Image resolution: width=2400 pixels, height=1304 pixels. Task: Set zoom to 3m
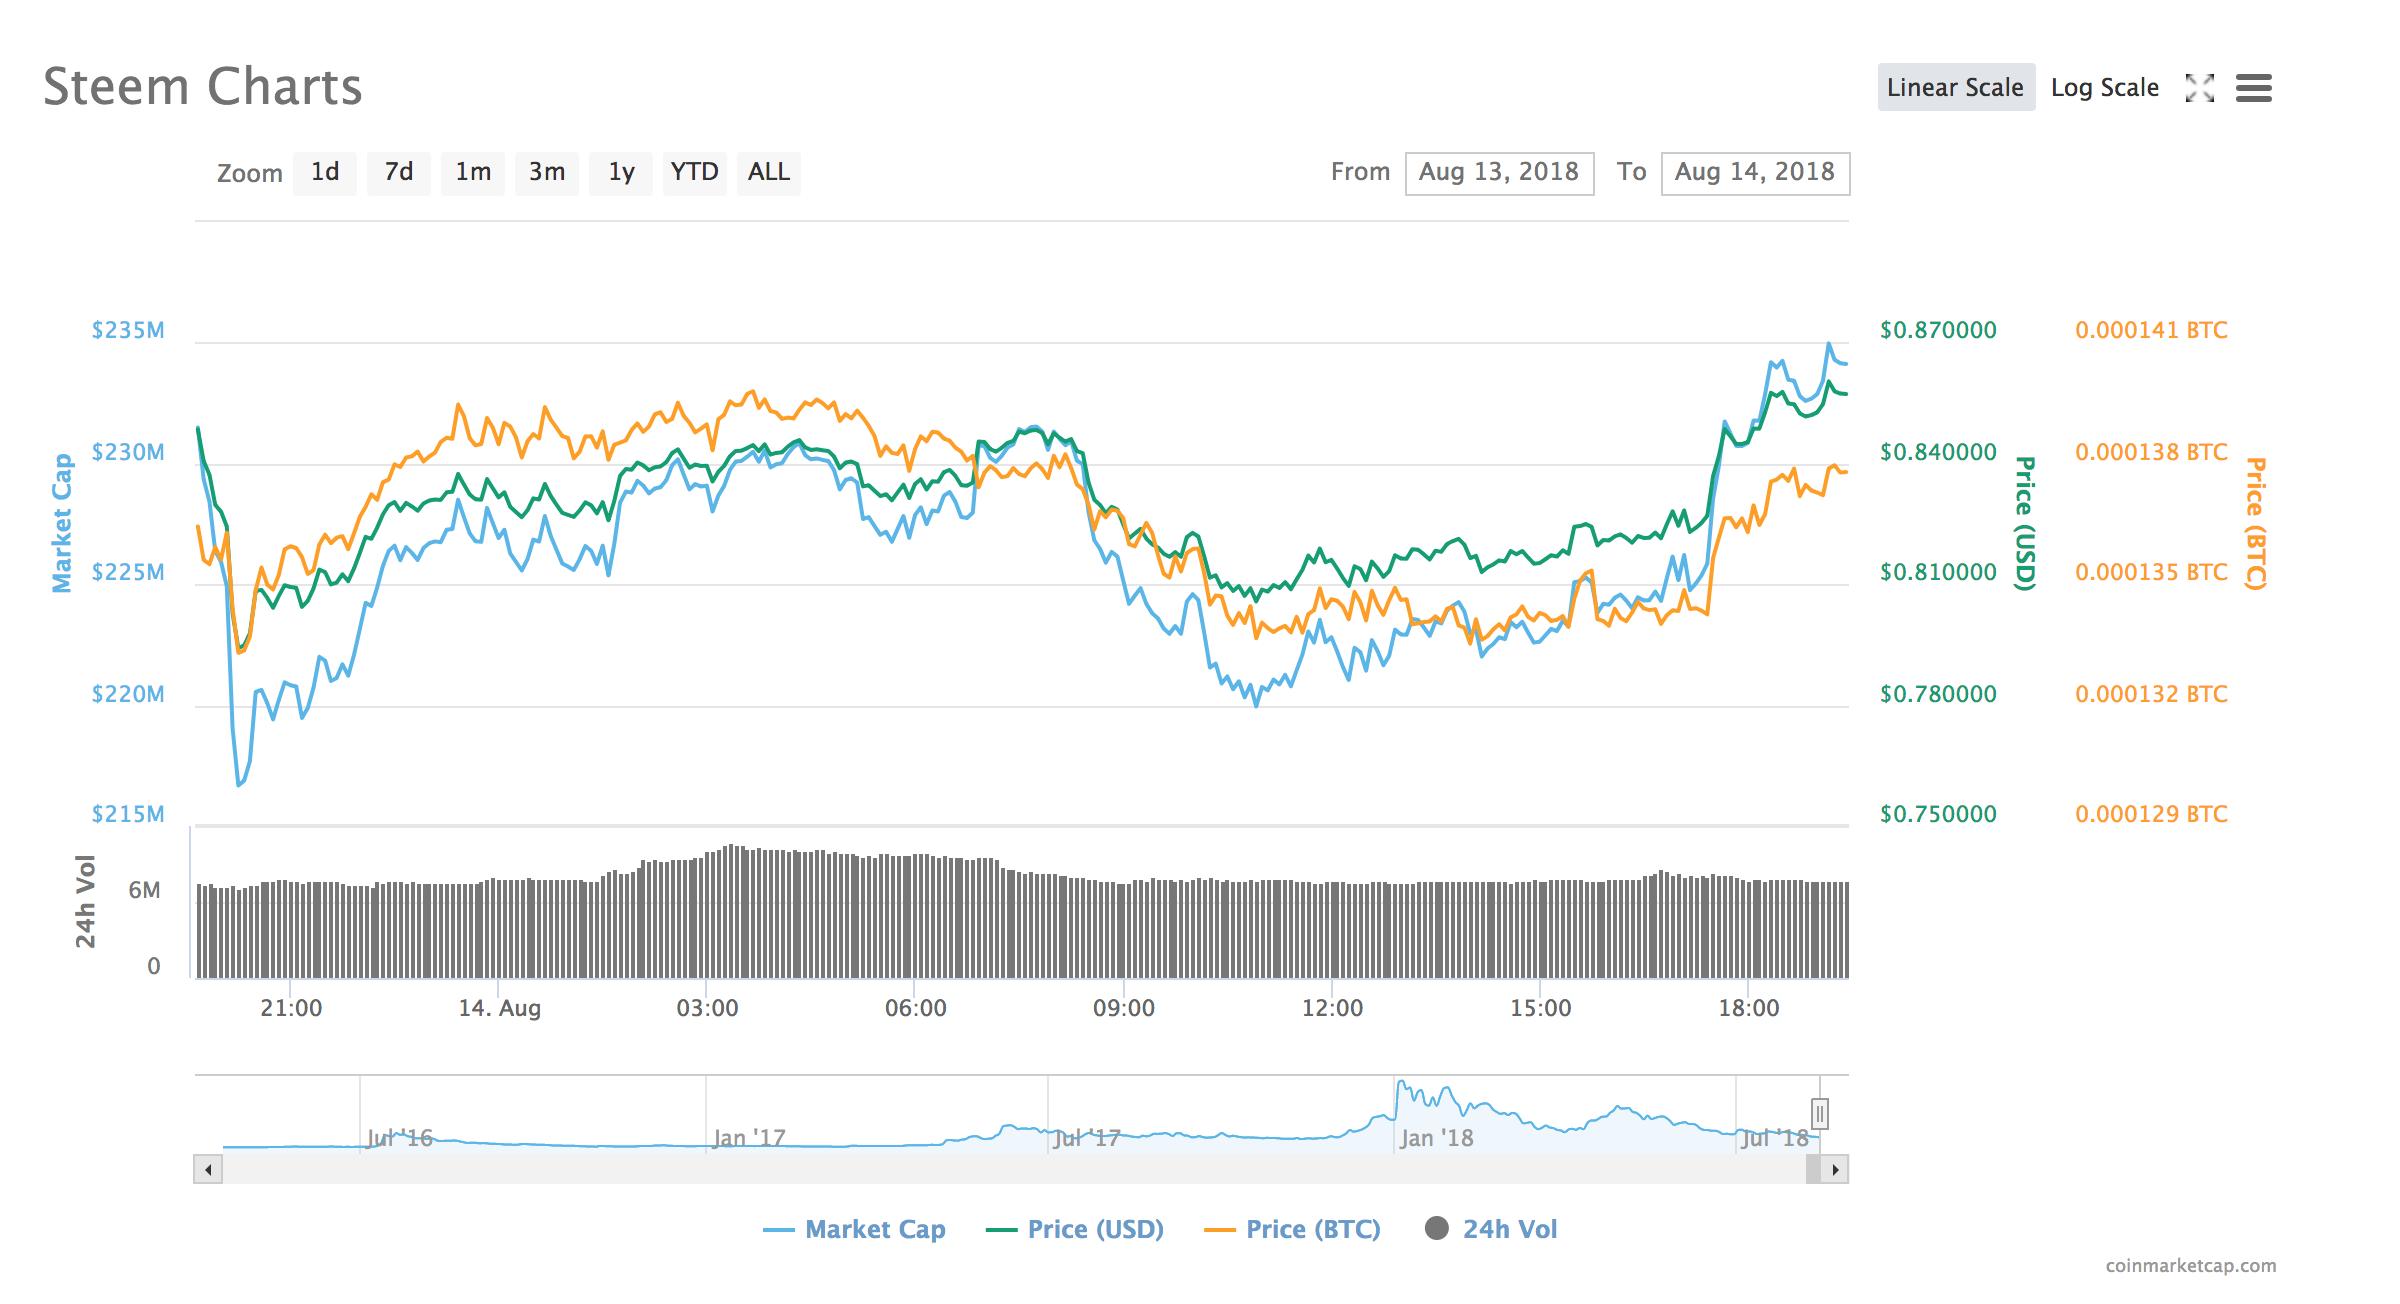[x=547, y=172]
